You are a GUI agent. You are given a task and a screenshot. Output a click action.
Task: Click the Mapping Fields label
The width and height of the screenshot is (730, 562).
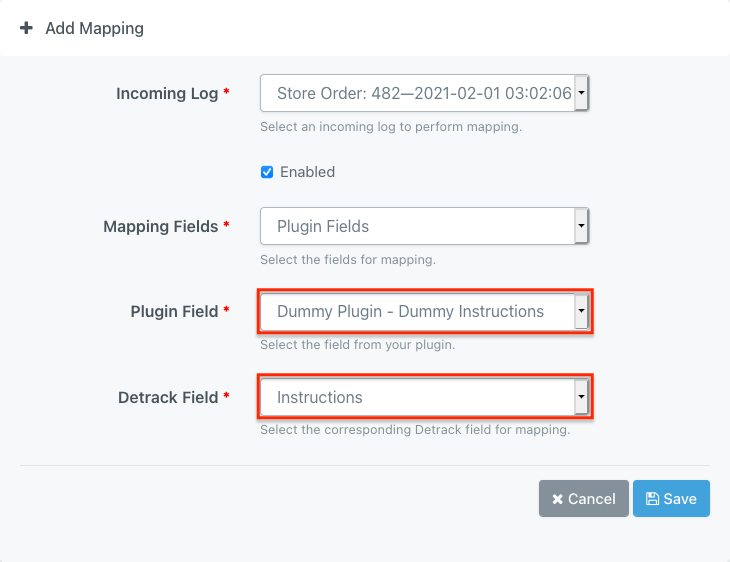coord(160,227)
